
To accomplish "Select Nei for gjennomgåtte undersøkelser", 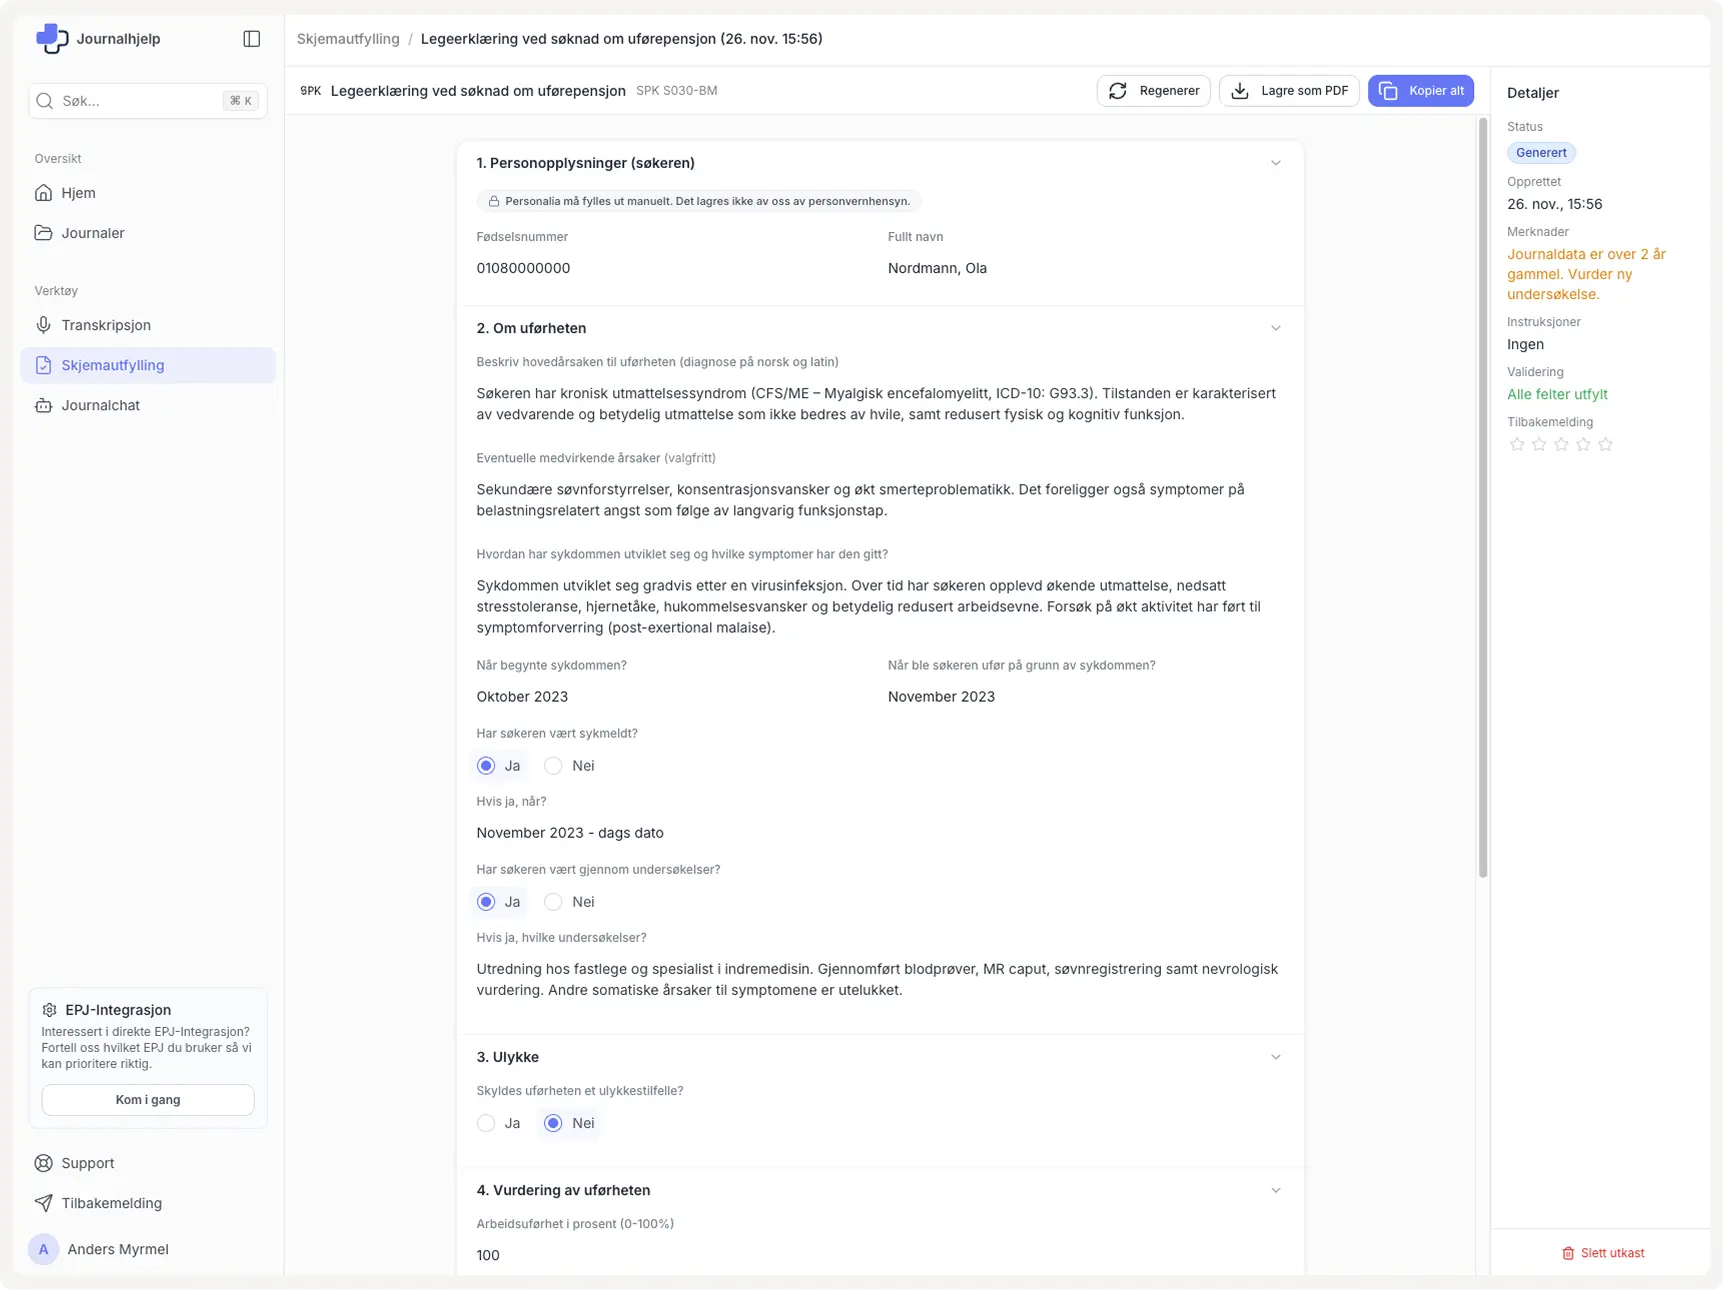I will pyautogui.click(x=553, y=902).
